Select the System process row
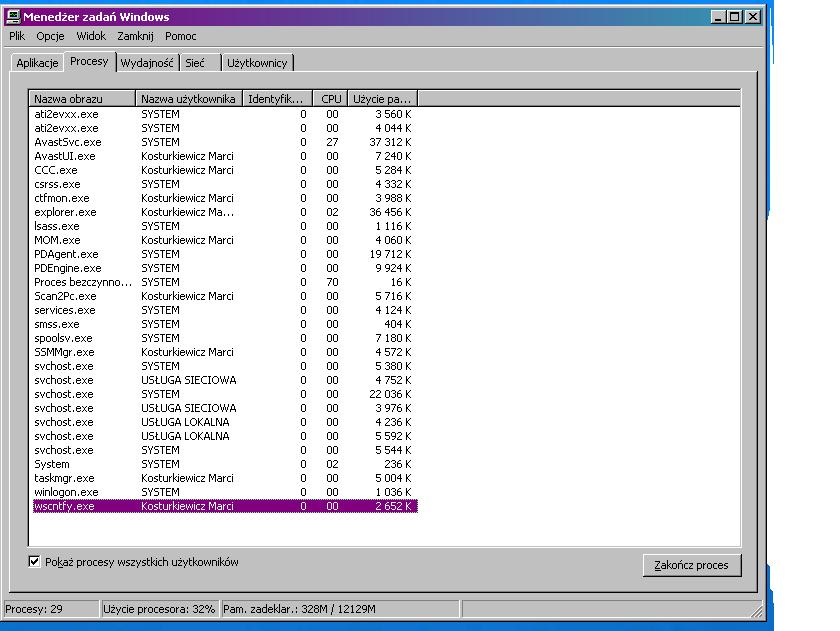The width and height of the screenshot is (840, 631). (225, 464)
